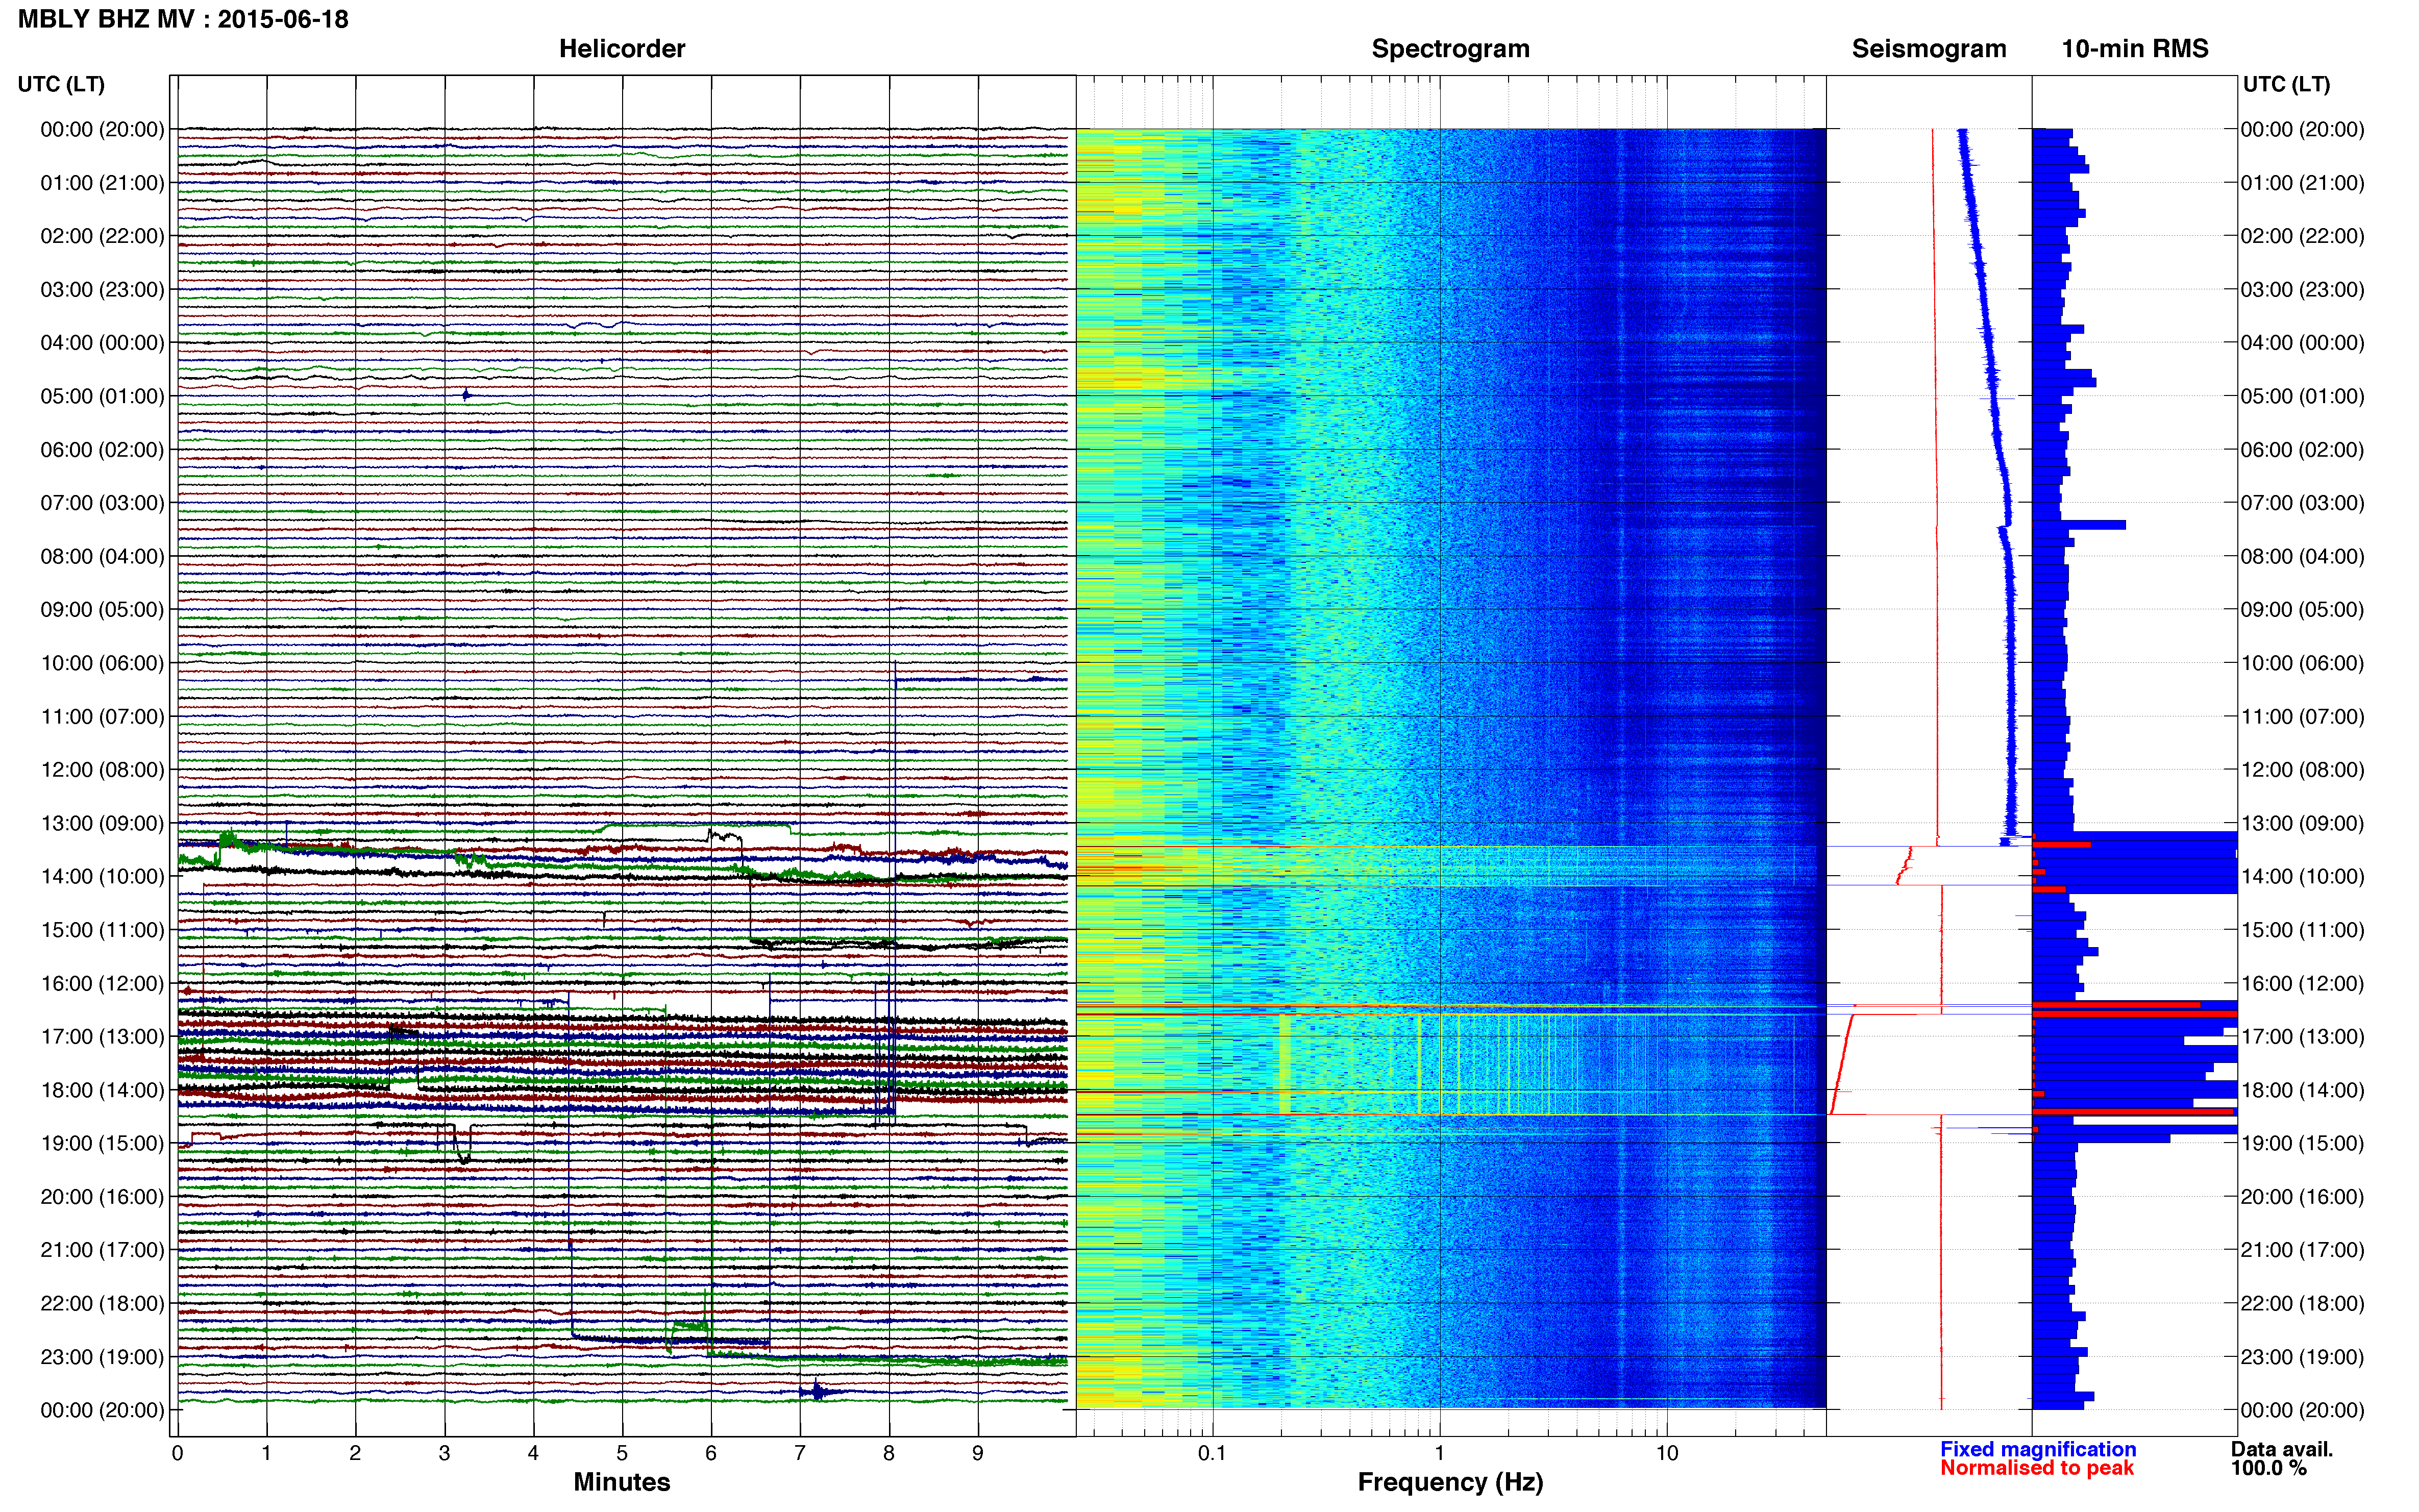Click the title 'MBLY BHZ MV : 2015-06-18'
Viewport: 2419px width, 1512px height.
coord(183,19)
